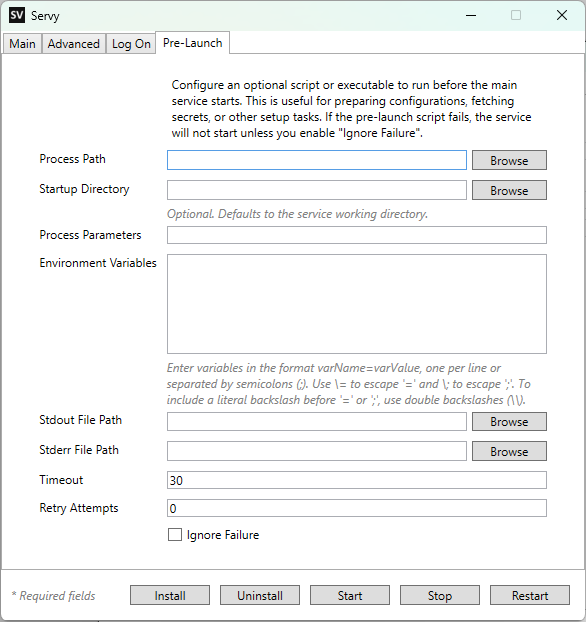Click the Timeout field showing 30

pyautogui.click(x=357, y=480)
